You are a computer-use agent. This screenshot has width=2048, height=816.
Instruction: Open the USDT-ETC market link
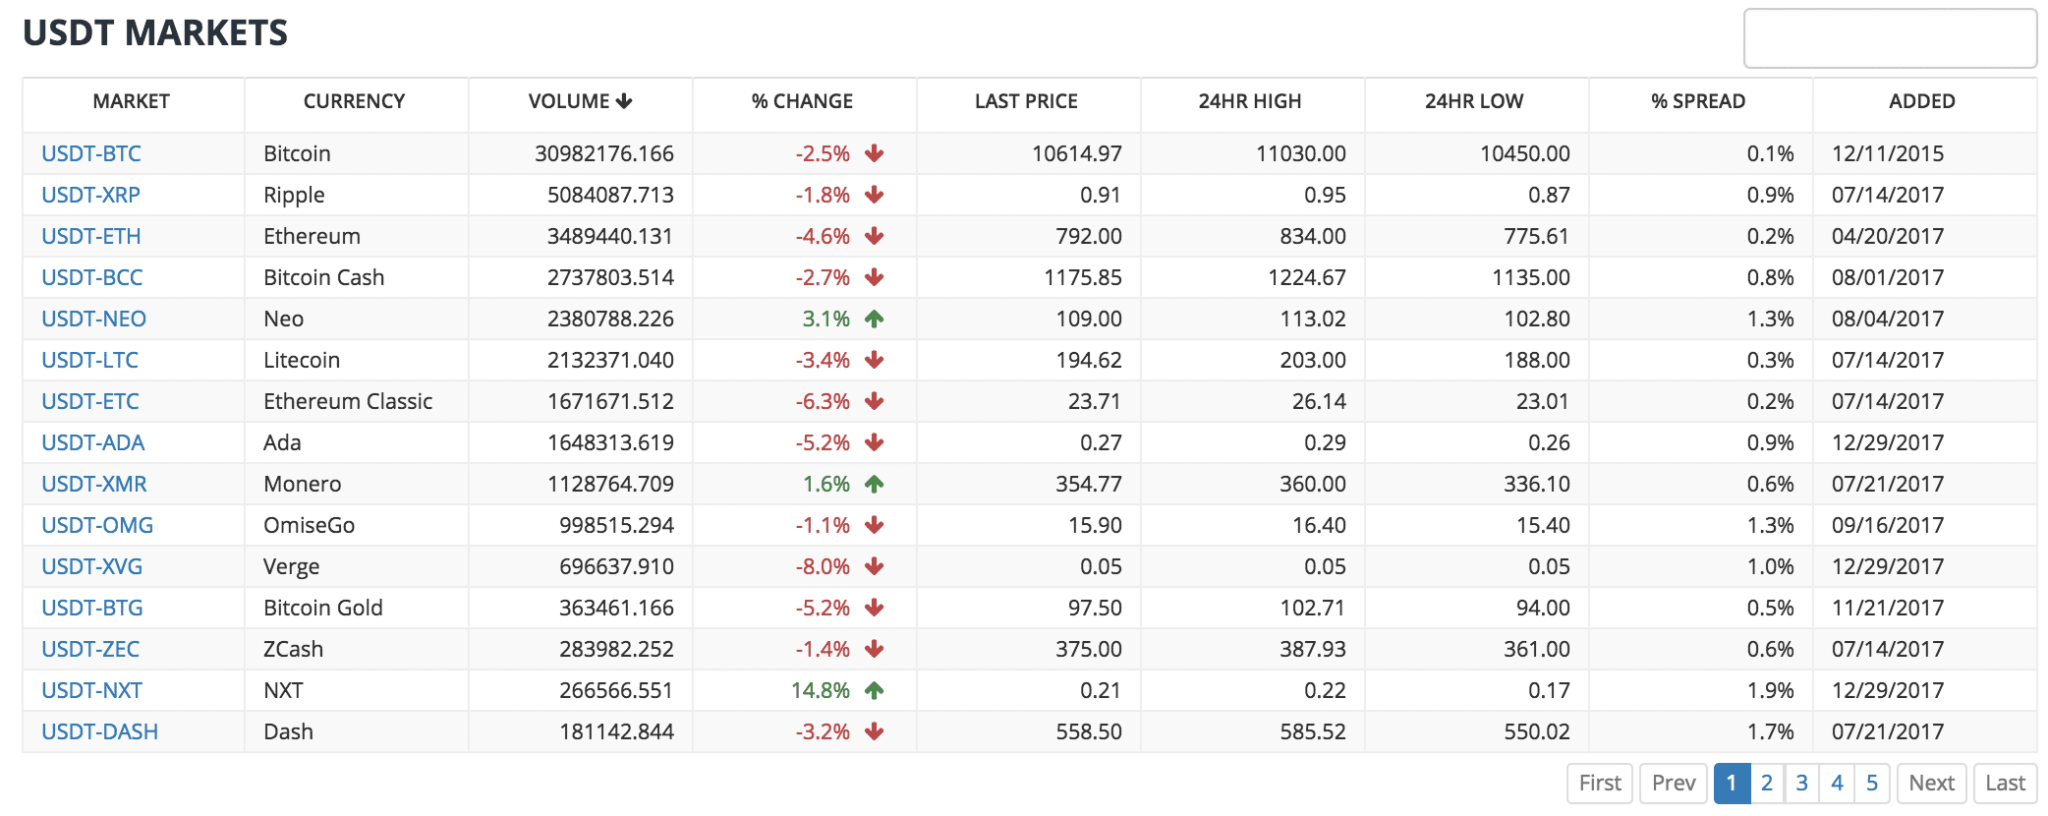tap(90, 401)
